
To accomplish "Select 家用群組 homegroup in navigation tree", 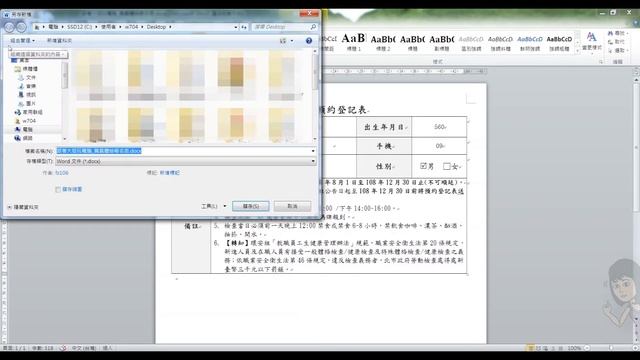I will pyautogui.click(x=29, y=112).
